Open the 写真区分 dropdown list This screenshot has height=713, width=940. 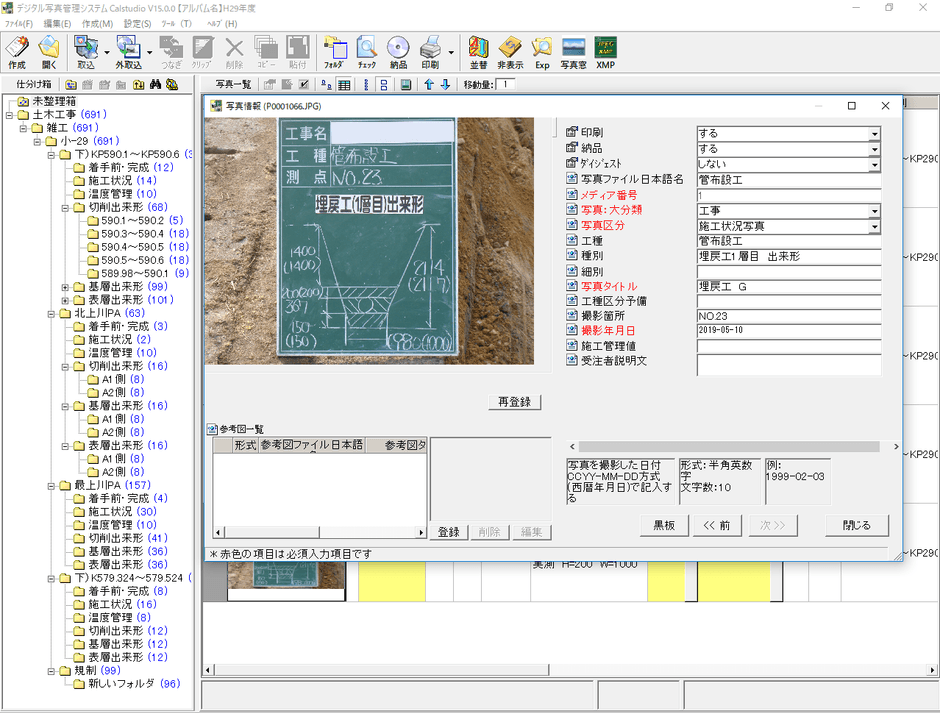click(x=874, y=227)
